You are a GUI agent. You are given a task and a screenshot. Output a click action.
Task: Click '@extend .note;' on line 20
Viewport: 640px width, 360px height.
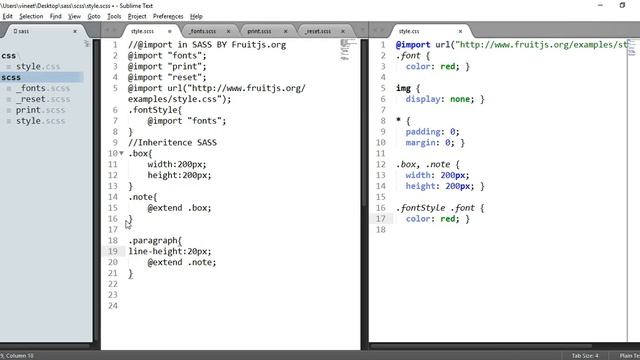click(182, 262)
